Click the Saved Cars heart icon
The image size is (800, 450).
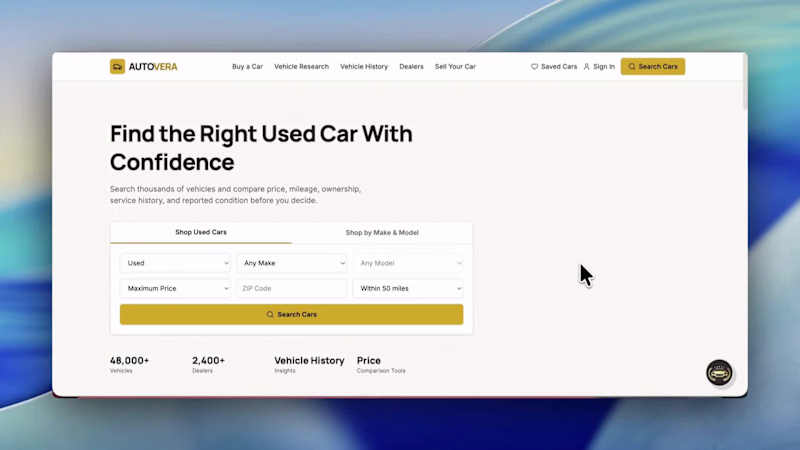534,67
